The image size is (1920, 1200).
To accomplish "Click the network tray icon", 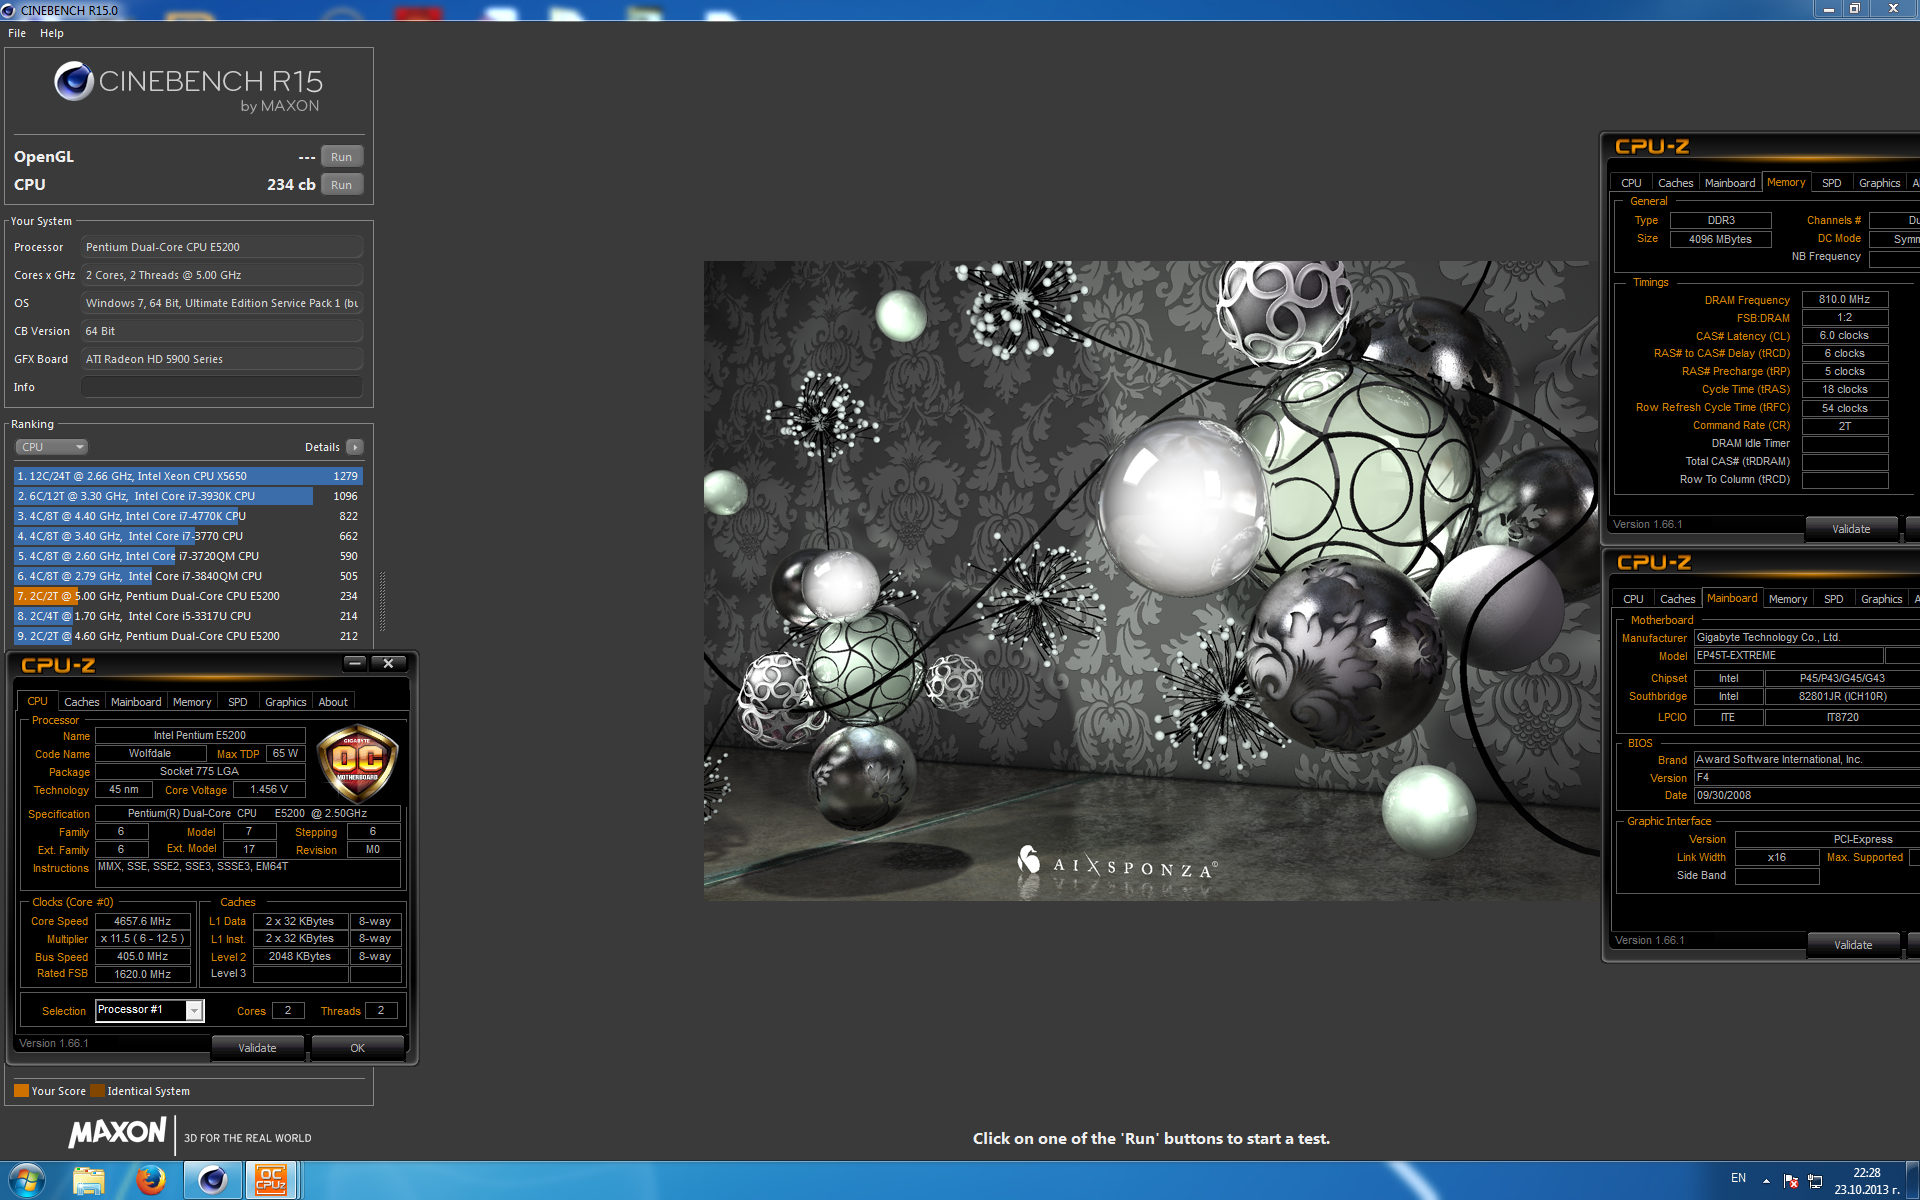I will (x=1815, y=1181).
